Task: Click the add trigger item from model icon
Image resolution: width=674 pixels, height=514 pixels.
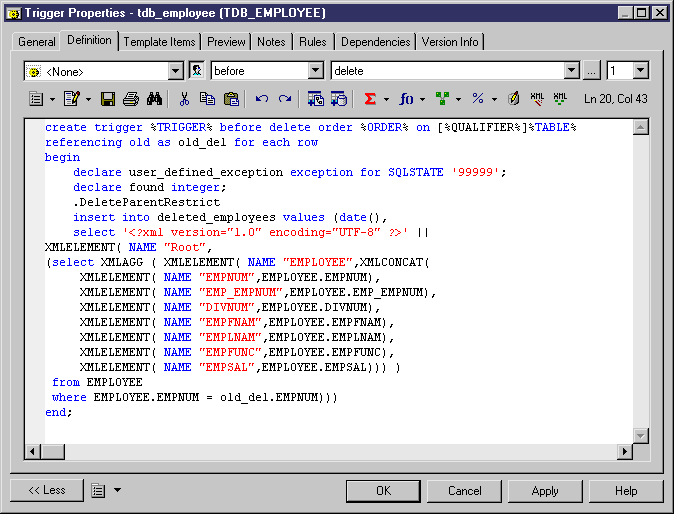Action: coord(316,99)
